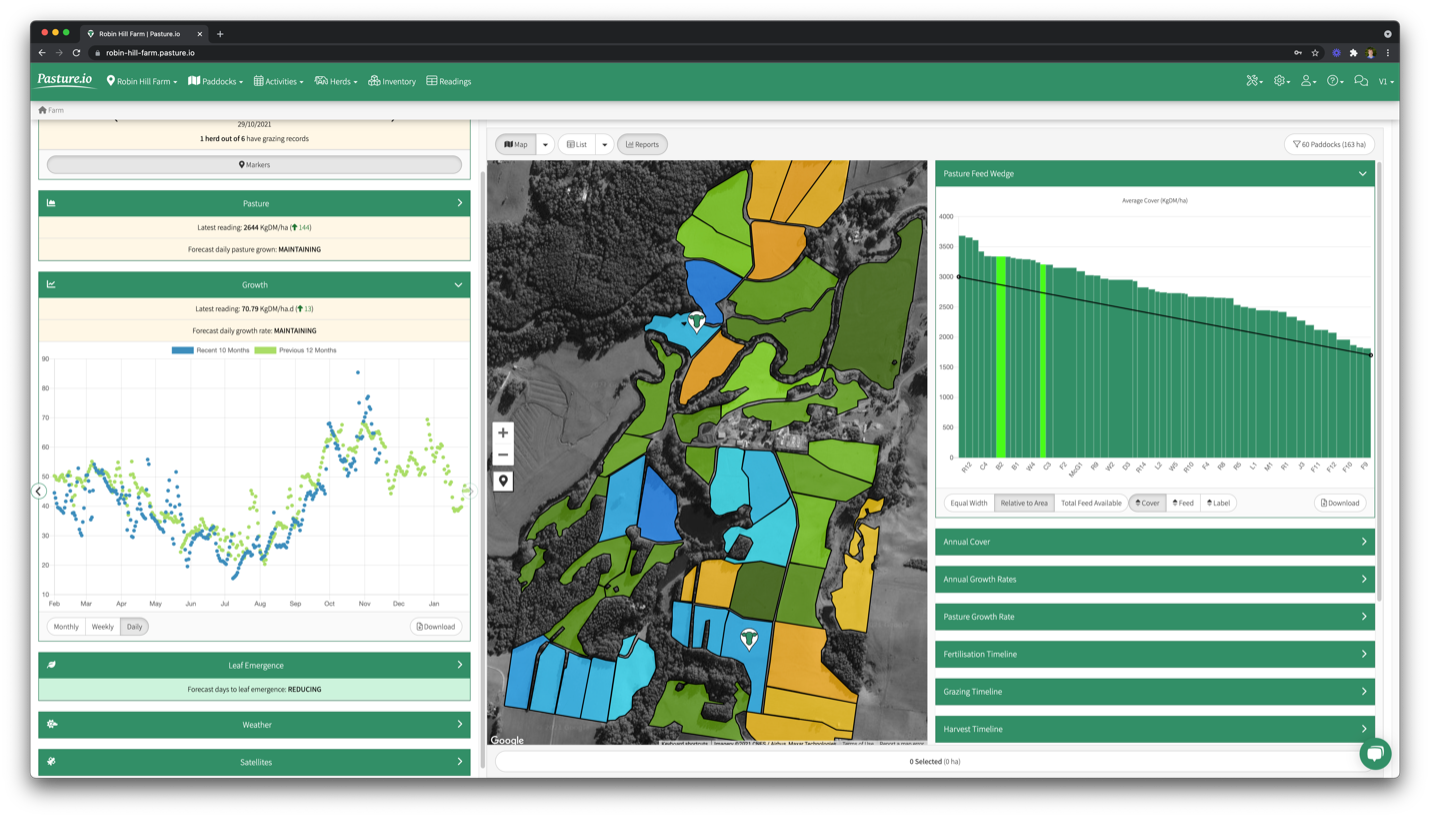Open the live chat support bubble
Screen dimensions: 1430x821
pos(1375,754)
